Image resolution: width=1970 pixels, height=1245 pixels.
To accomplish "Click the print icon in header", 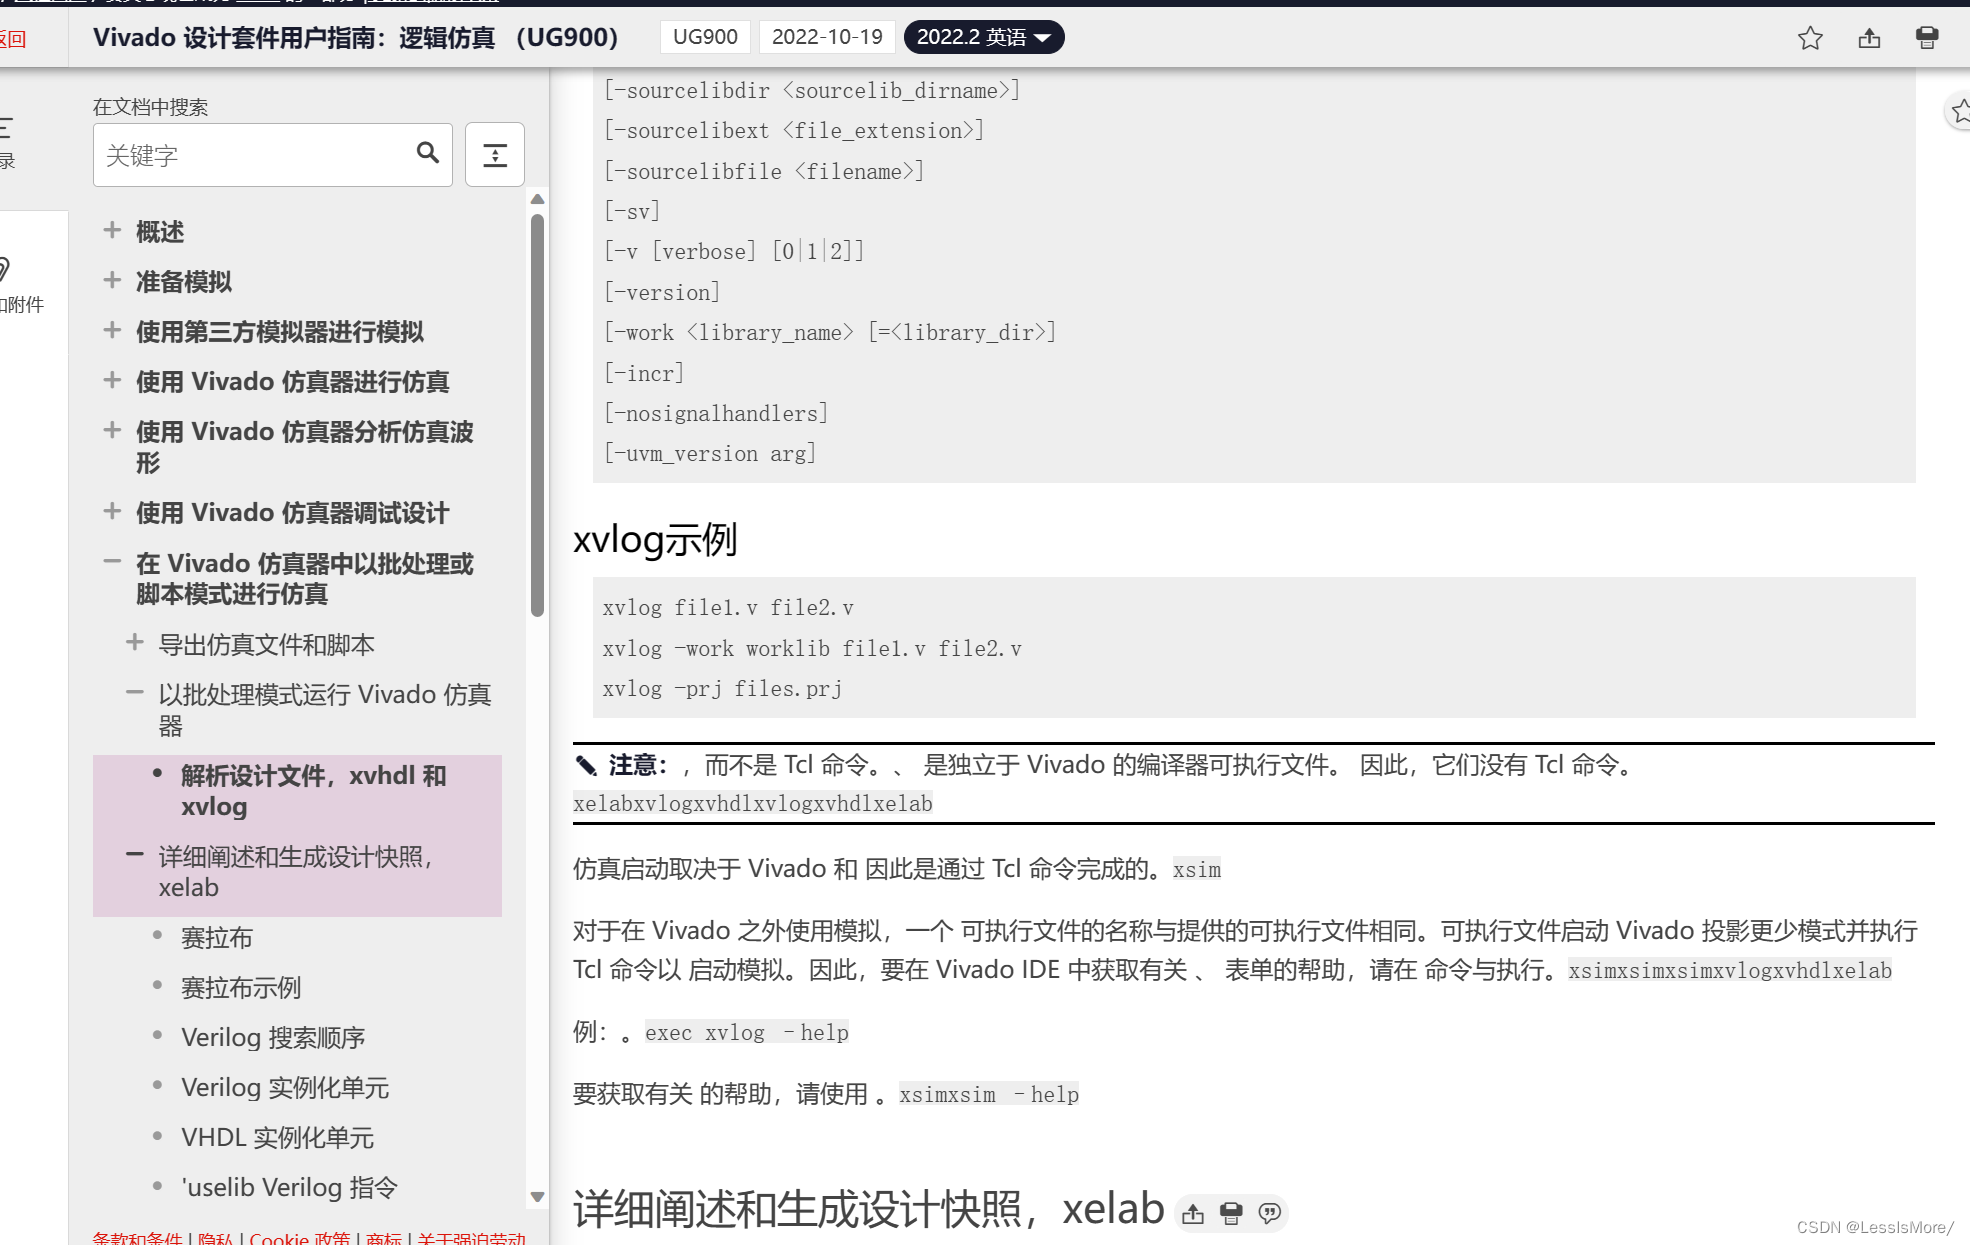I will coord(1927,38).
